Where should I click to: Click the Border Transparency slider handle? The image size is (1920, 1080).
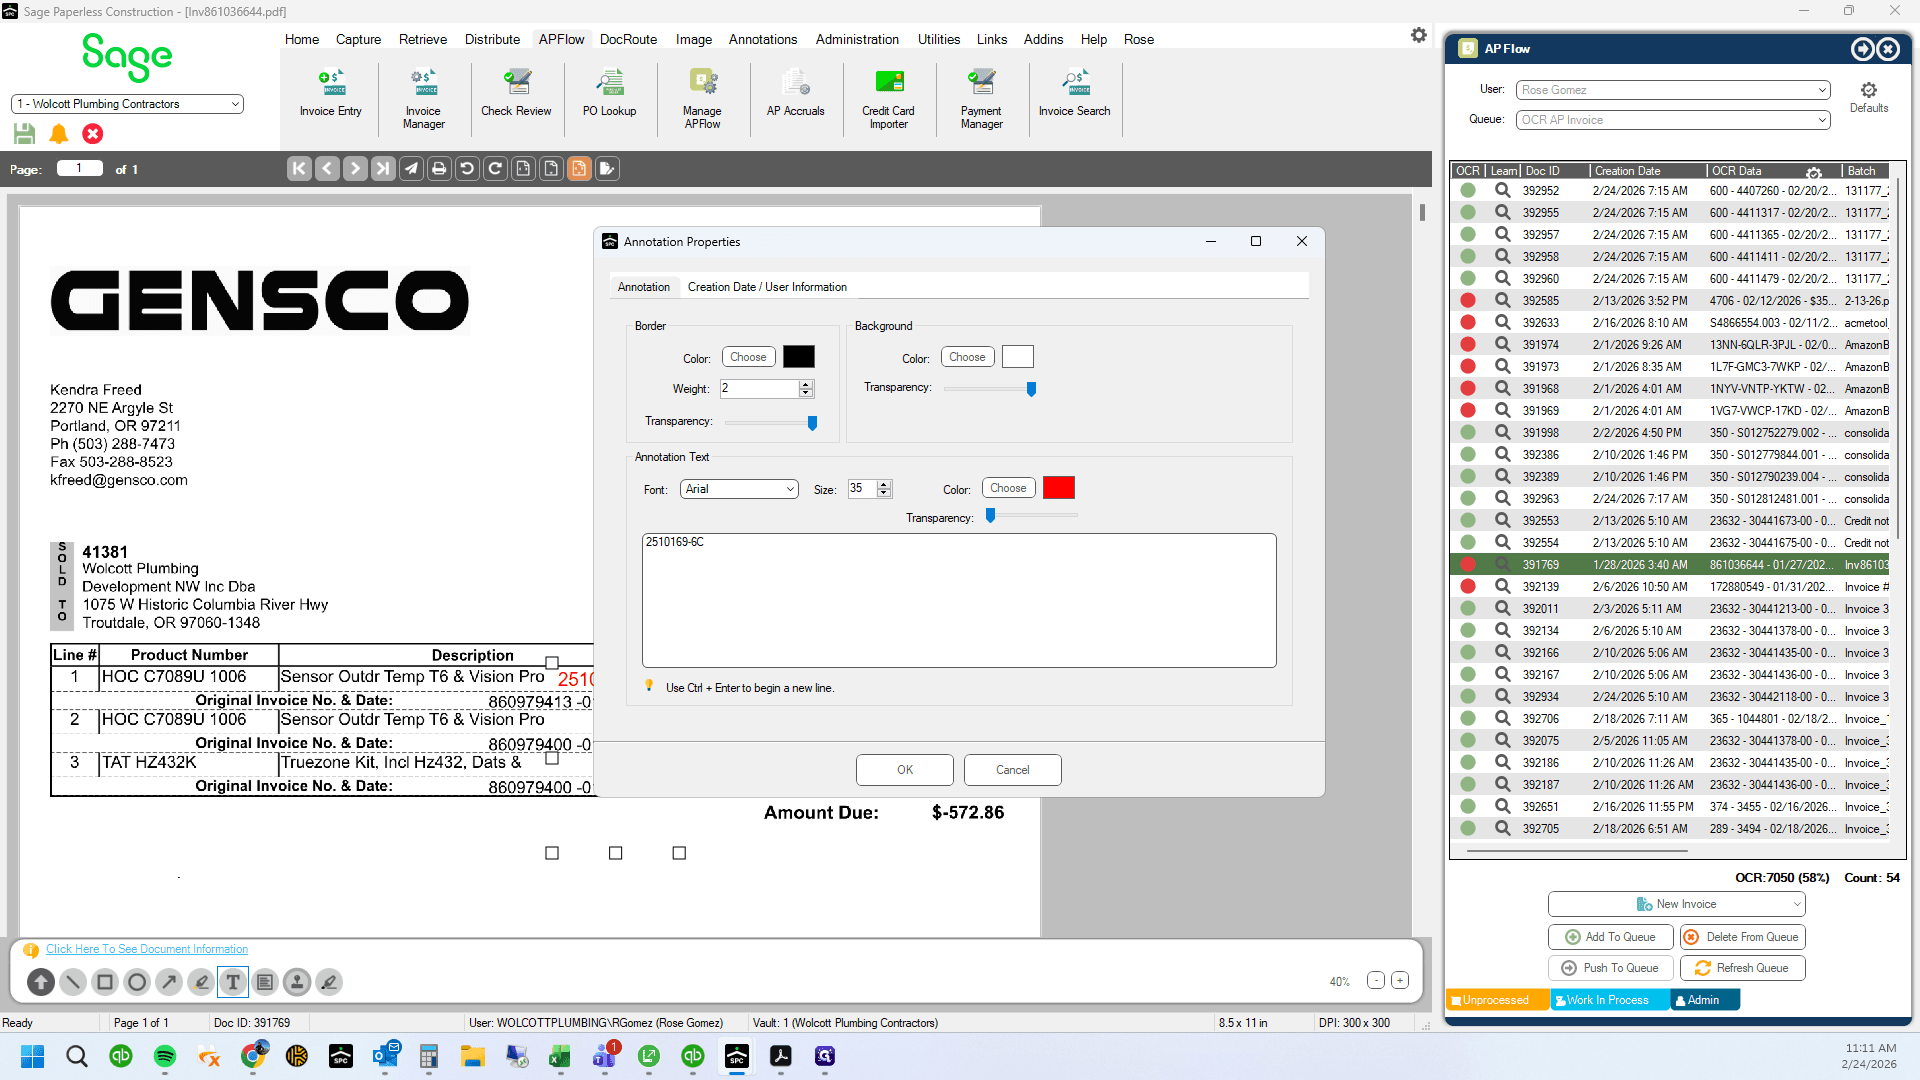[812, 423]
